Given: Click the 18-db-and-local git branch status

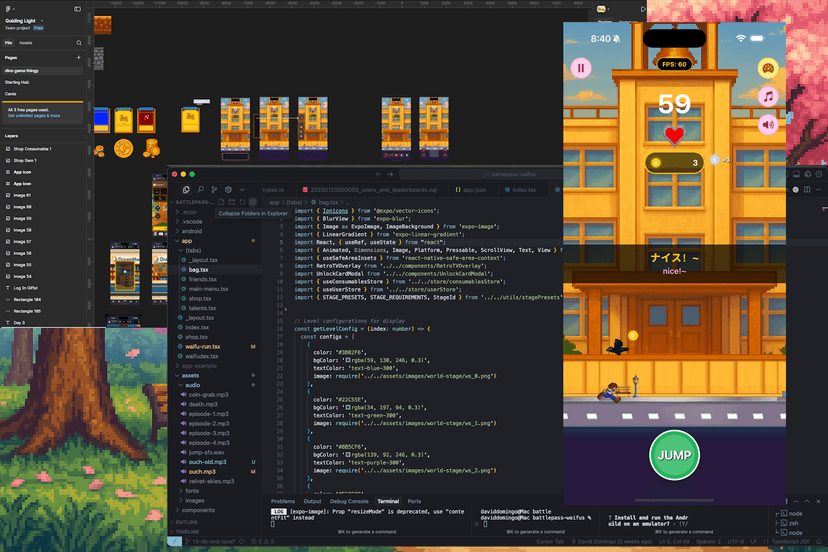Looking at the screenshot, I should tap(211, 541).
